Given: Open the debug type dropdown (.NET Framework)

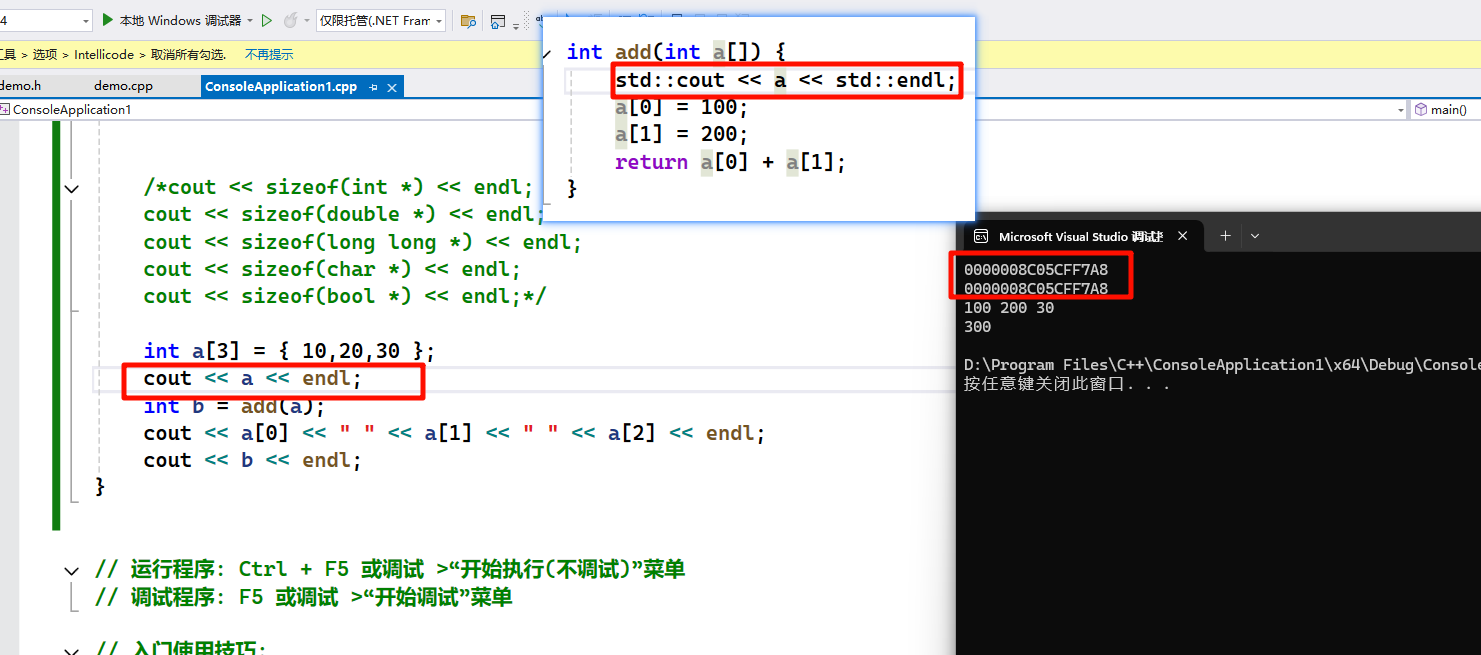Looking at the screenshot, I should (381, 20).
